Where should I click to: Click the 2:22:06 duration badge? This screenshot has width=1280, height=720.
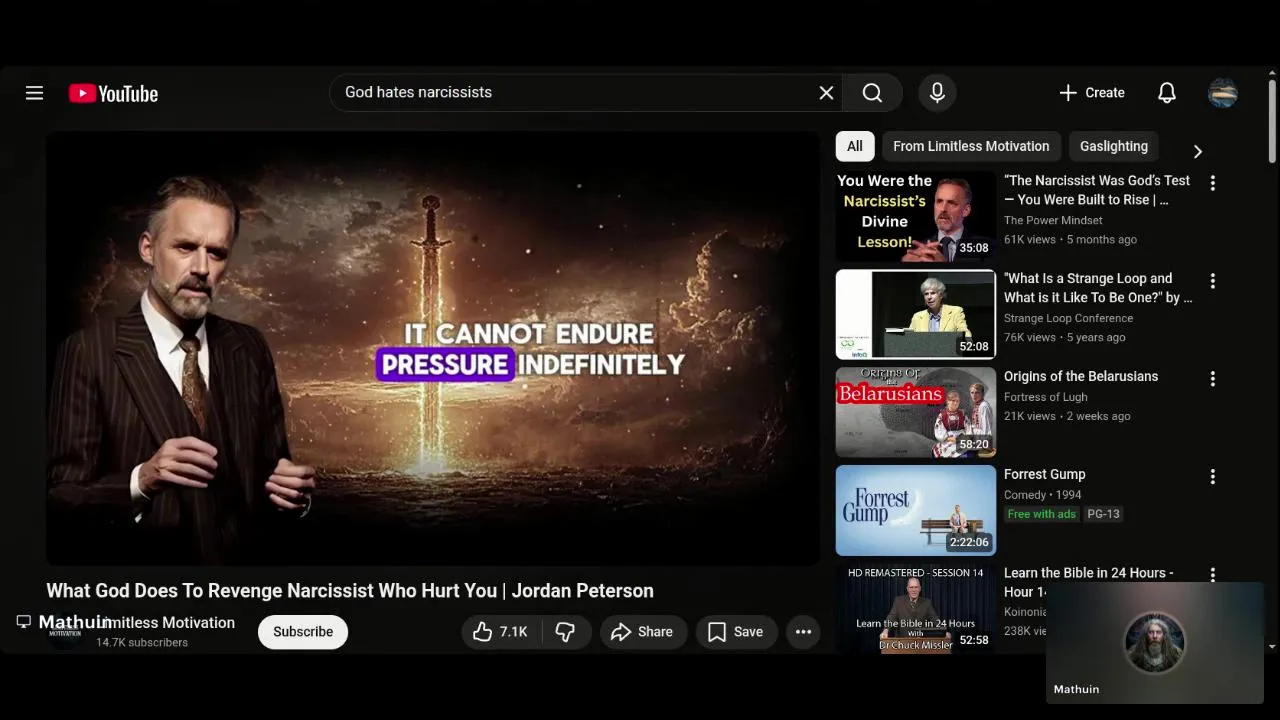pyautogui.click(x=969, y=542)
